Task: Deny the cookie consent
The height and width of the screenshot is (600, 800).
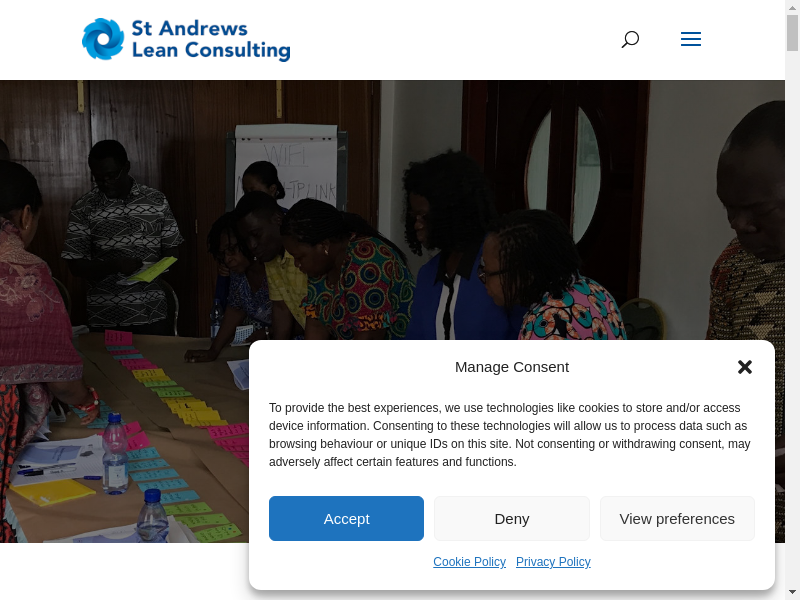Action: pyautogui.click(x=512, y=518)
